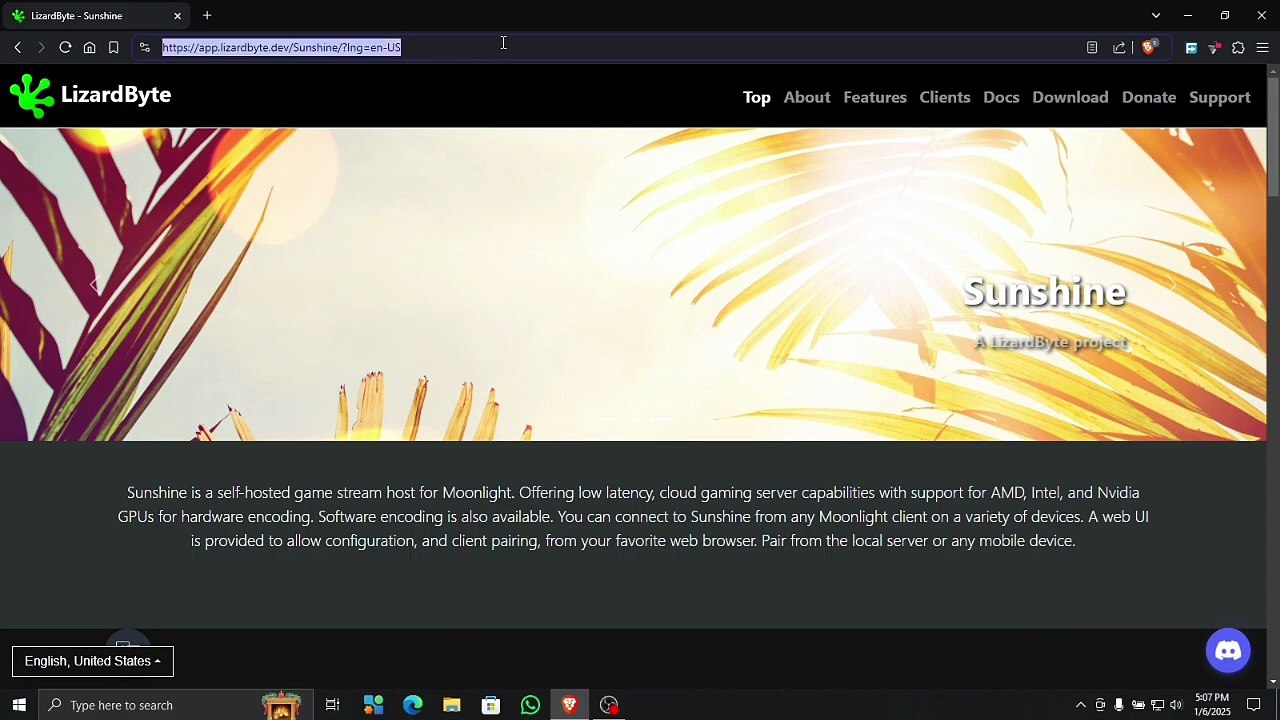Image resolution: width=1280 pixels, height=720 pixels.
Task: Click the microphone system tray icon
Action: point(1119,705)
